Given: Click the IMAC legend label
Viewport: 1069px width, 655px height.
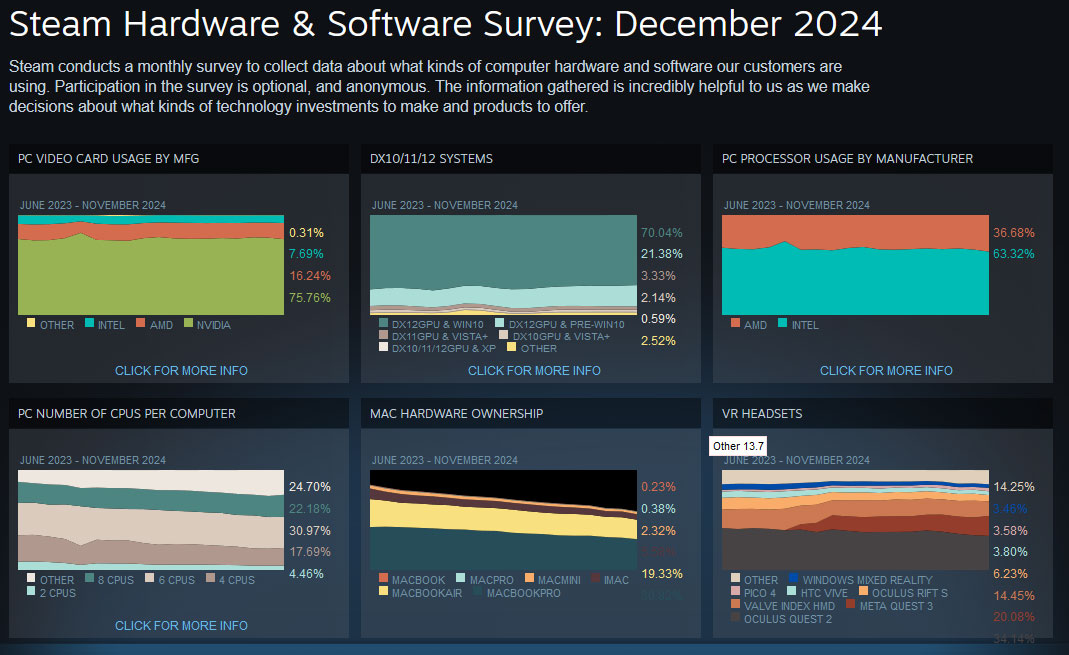Looking at the screenshot, I should tap(616, 580).
